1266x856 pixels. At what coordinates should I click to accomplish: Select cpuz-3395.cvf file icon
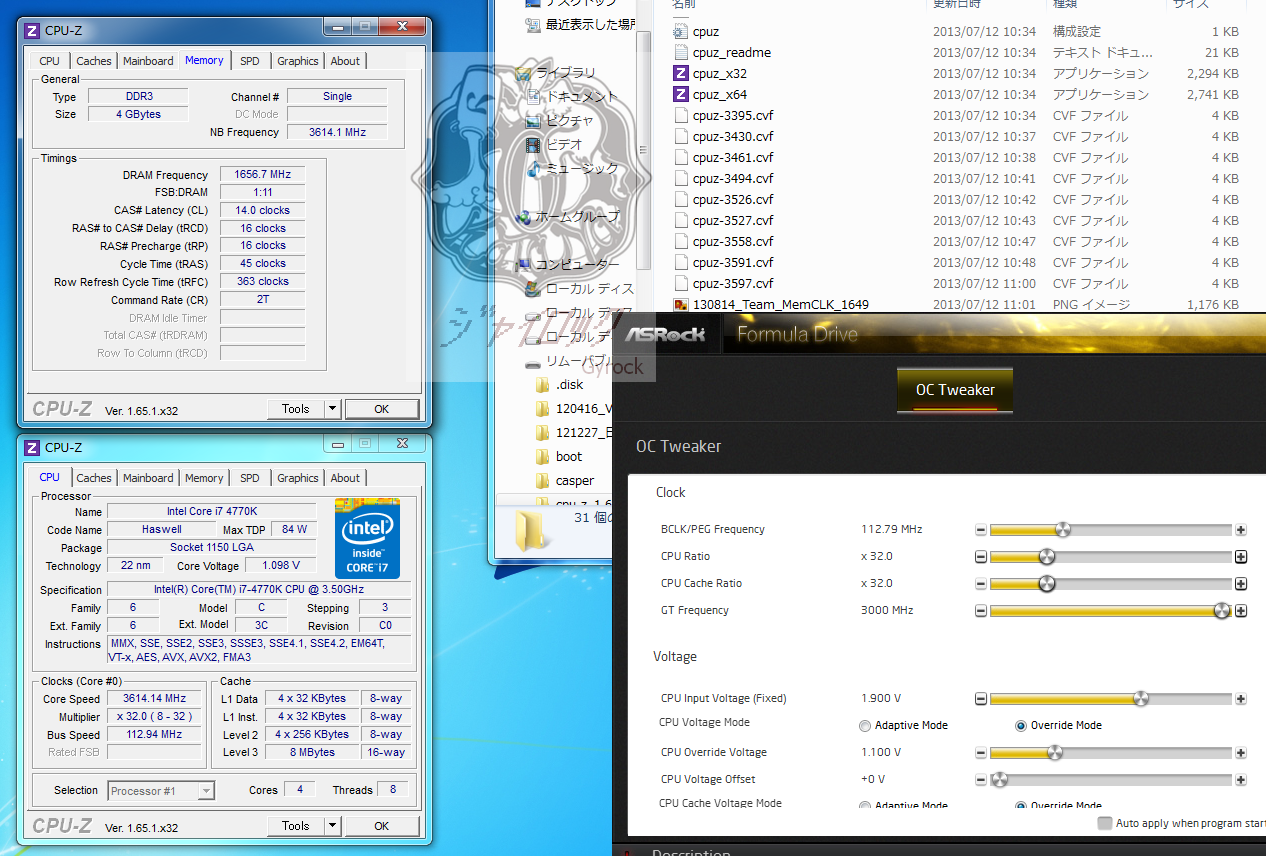click(681, 115)
